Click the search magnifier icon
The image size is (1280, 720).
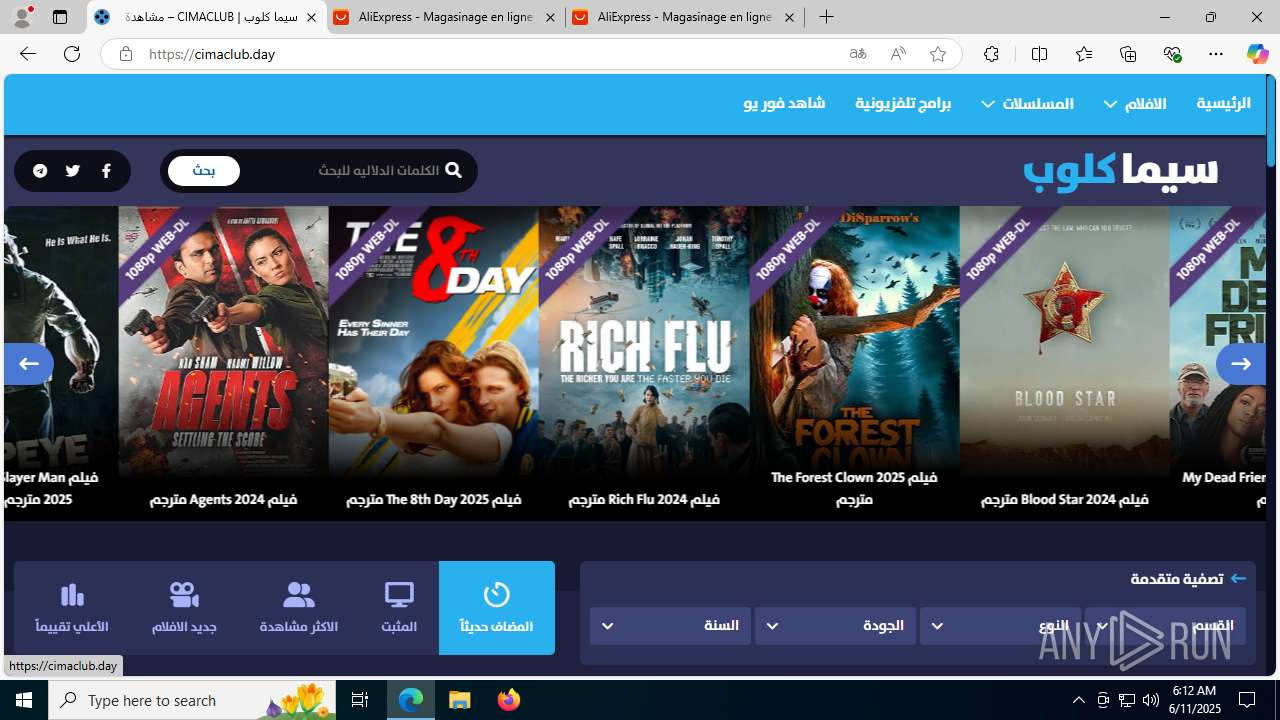point(453,171)
